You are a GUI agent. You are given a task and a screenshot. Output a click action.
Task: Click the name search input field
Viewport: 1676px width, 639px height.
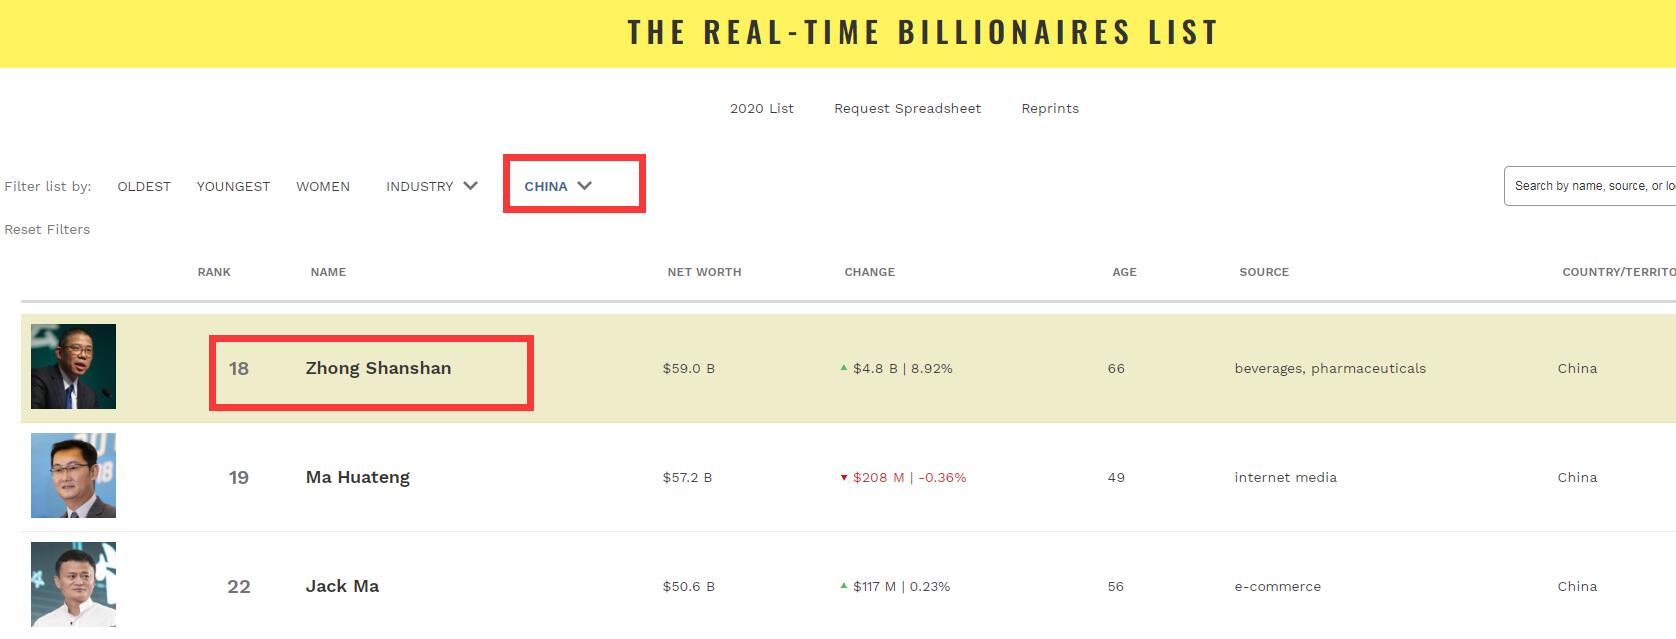[1590, 186]
